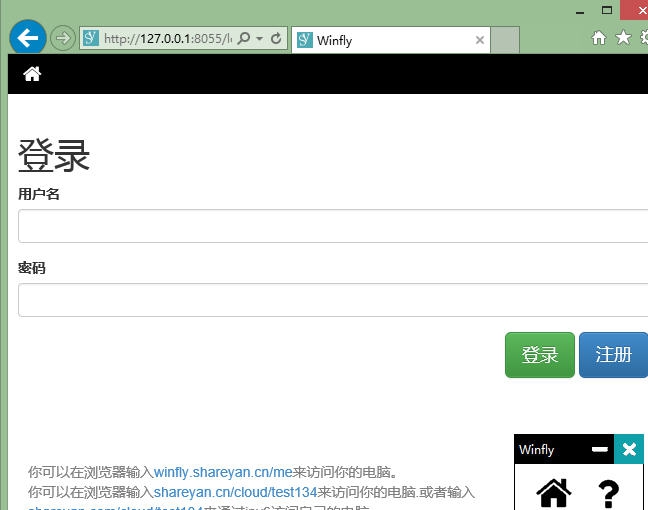648x510 pixels.
Task: Refresh the page with the reload icon
Action: (276, 38)
